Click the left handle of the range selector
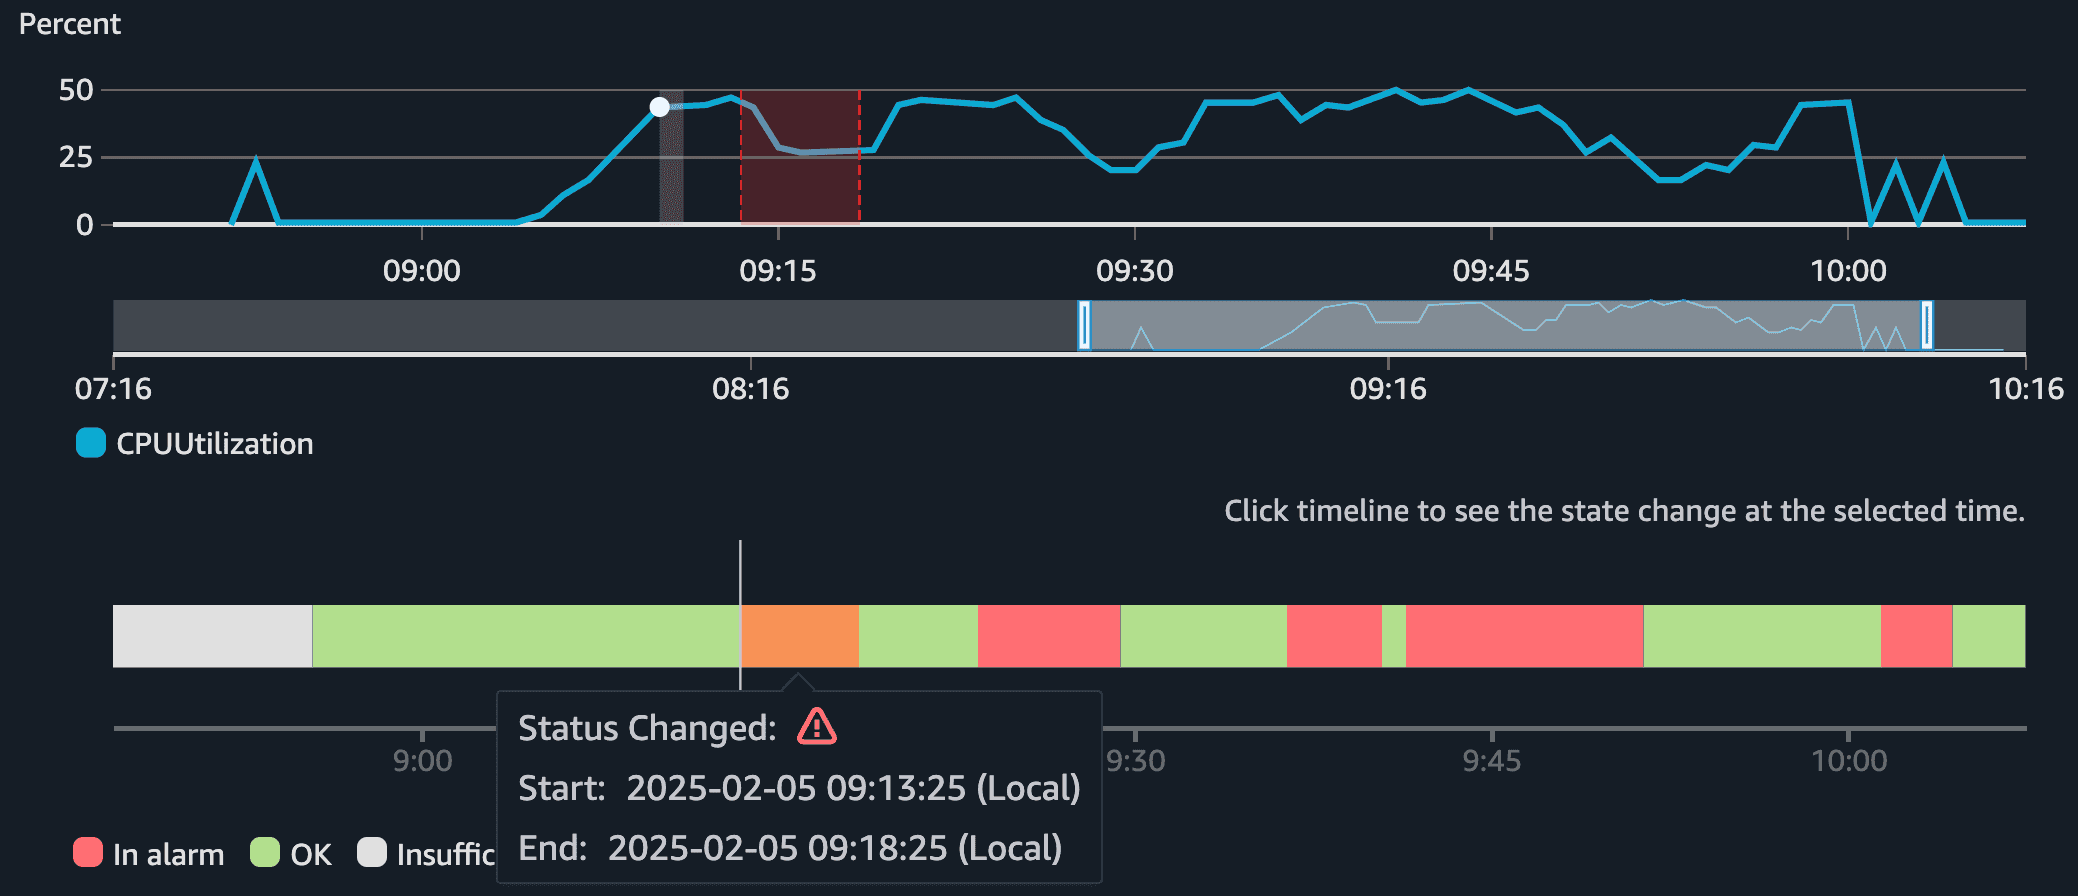2078x896 pixels. pyautogui.click(x=1084, y=325)
